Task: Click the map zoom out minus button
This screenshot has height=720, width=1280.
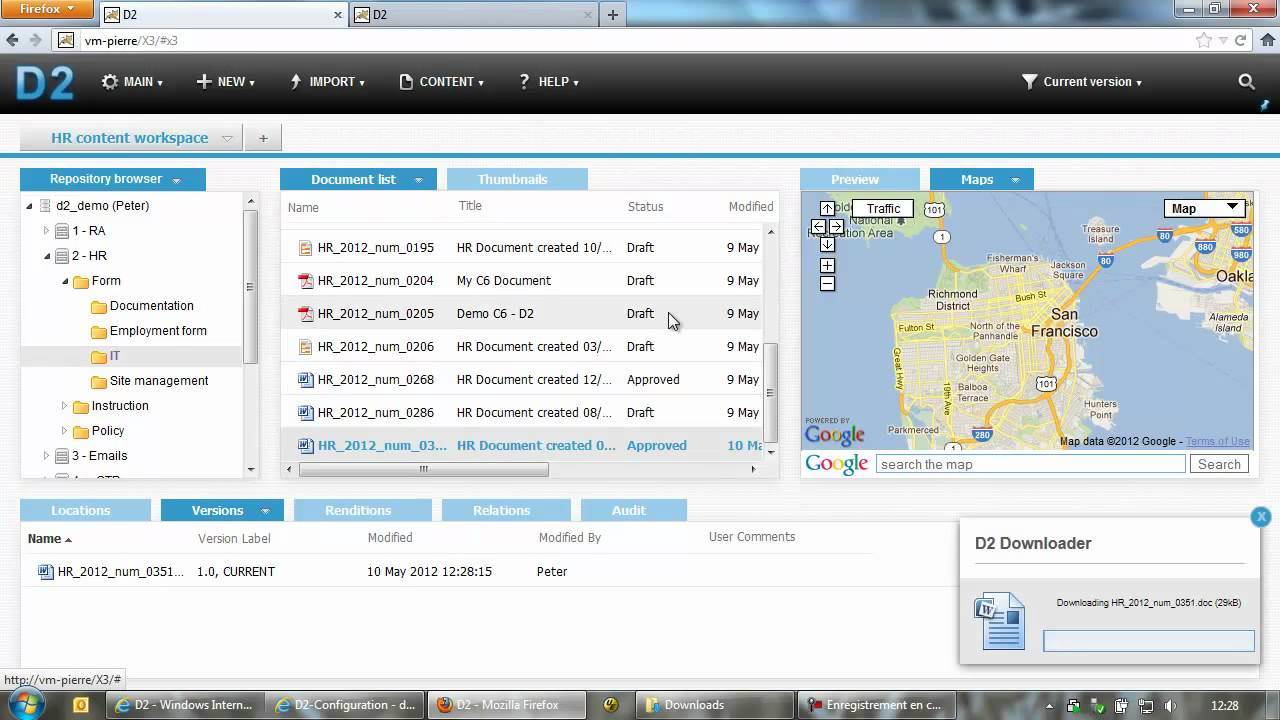Action: pos(827,284)
